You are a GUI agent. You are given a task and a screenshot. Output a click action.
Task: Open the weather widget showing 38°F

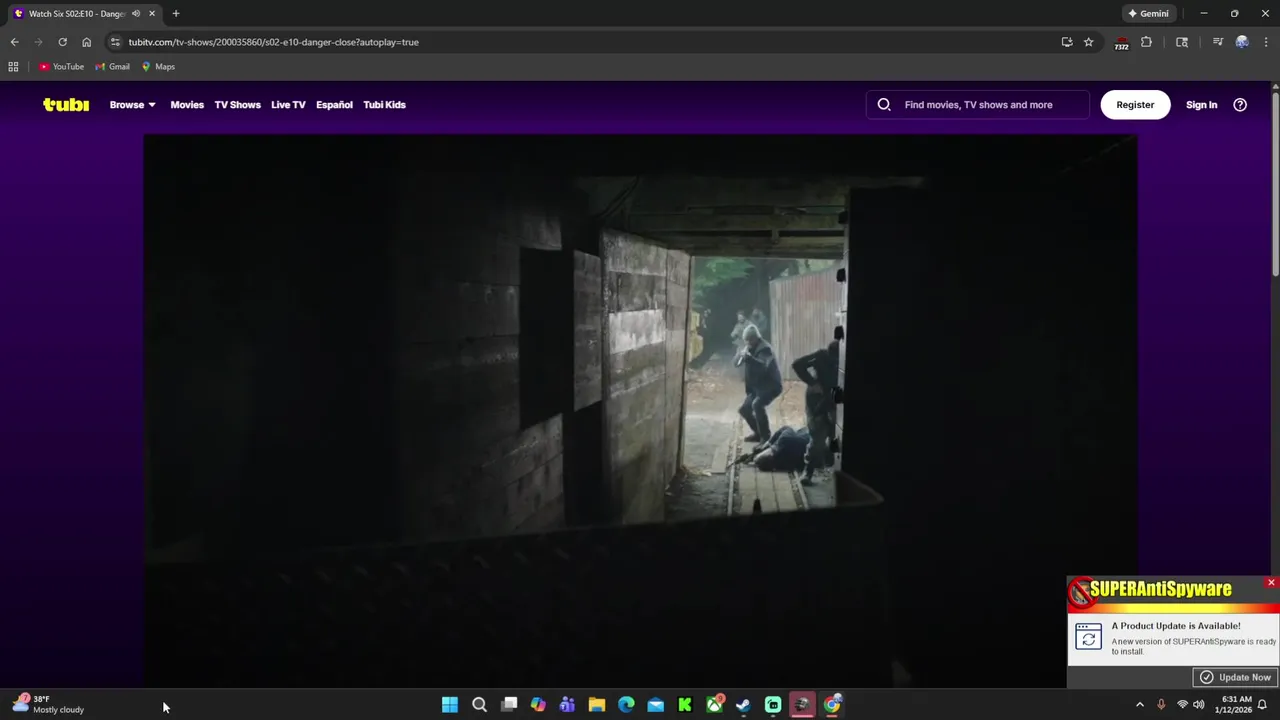click(48, 705)
